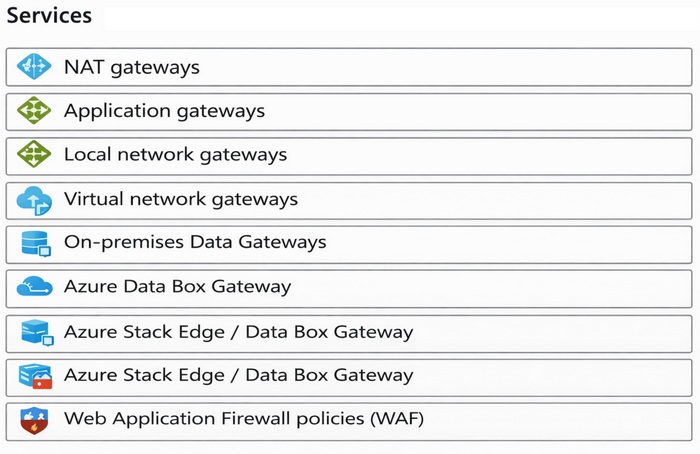Open NAT gateways service
This screenshot has height=454, width=700.
(132, 67)
